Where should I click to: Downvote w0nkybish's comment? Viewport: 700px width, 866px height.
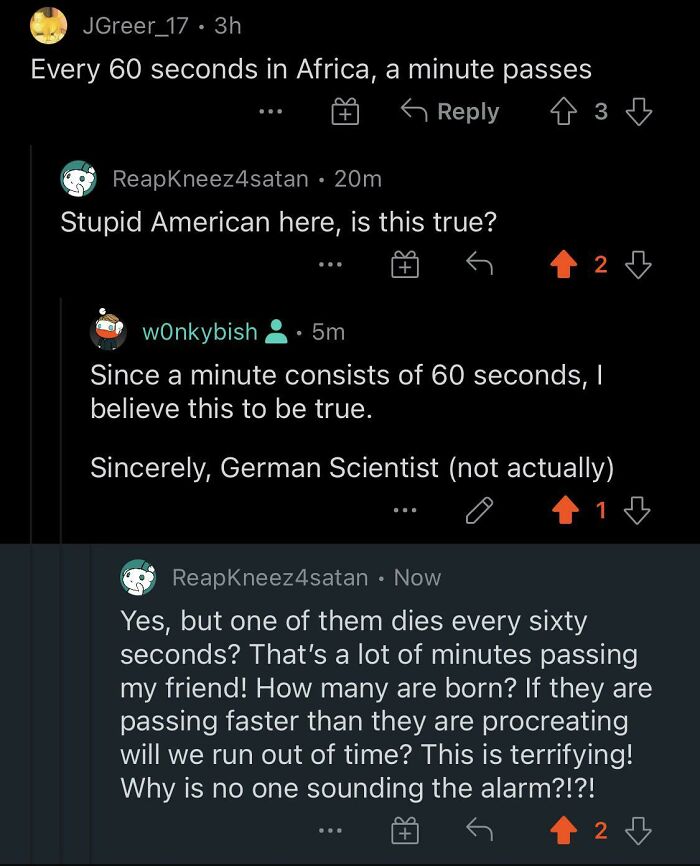pos(636,510)
